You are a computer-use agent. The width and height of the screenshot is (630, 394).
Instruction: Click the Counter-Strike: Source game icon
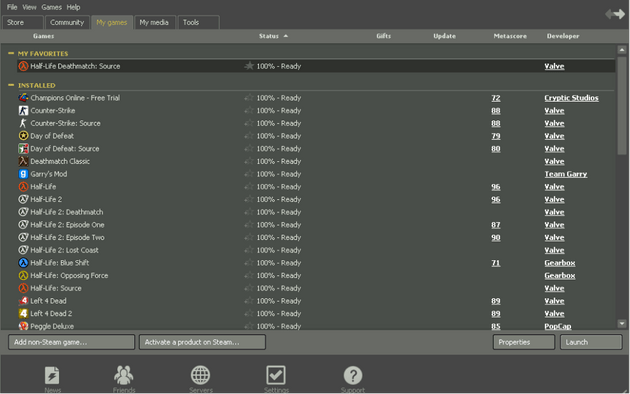(23, 123)
